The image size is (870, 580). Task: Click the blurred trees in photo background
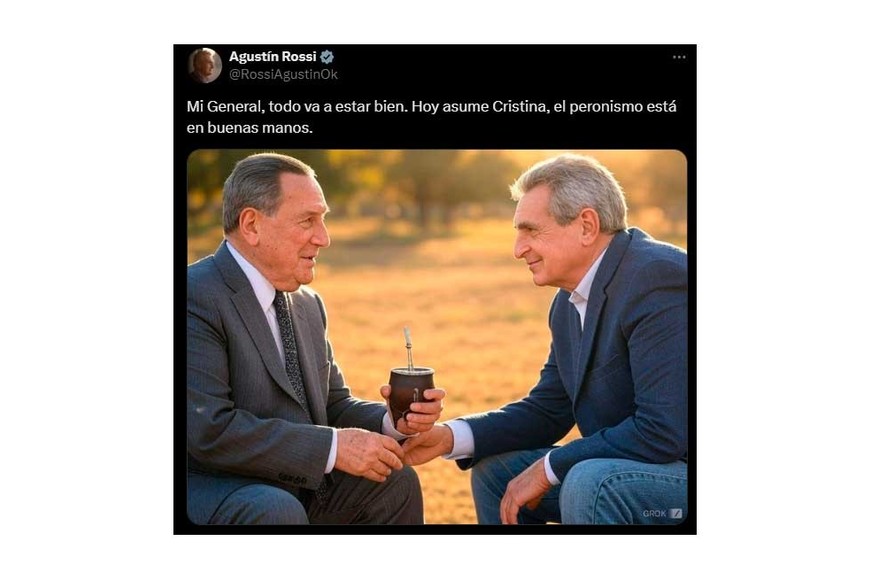pos(422,183)
